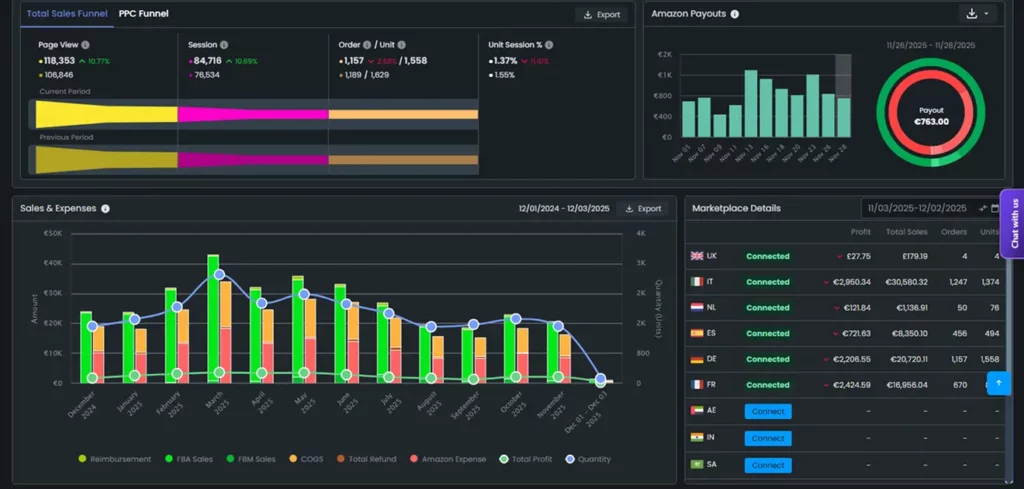Click the Sales & Expenses info icon
Viewport: 1024px width, 489px height.
[x=105, y=209]
